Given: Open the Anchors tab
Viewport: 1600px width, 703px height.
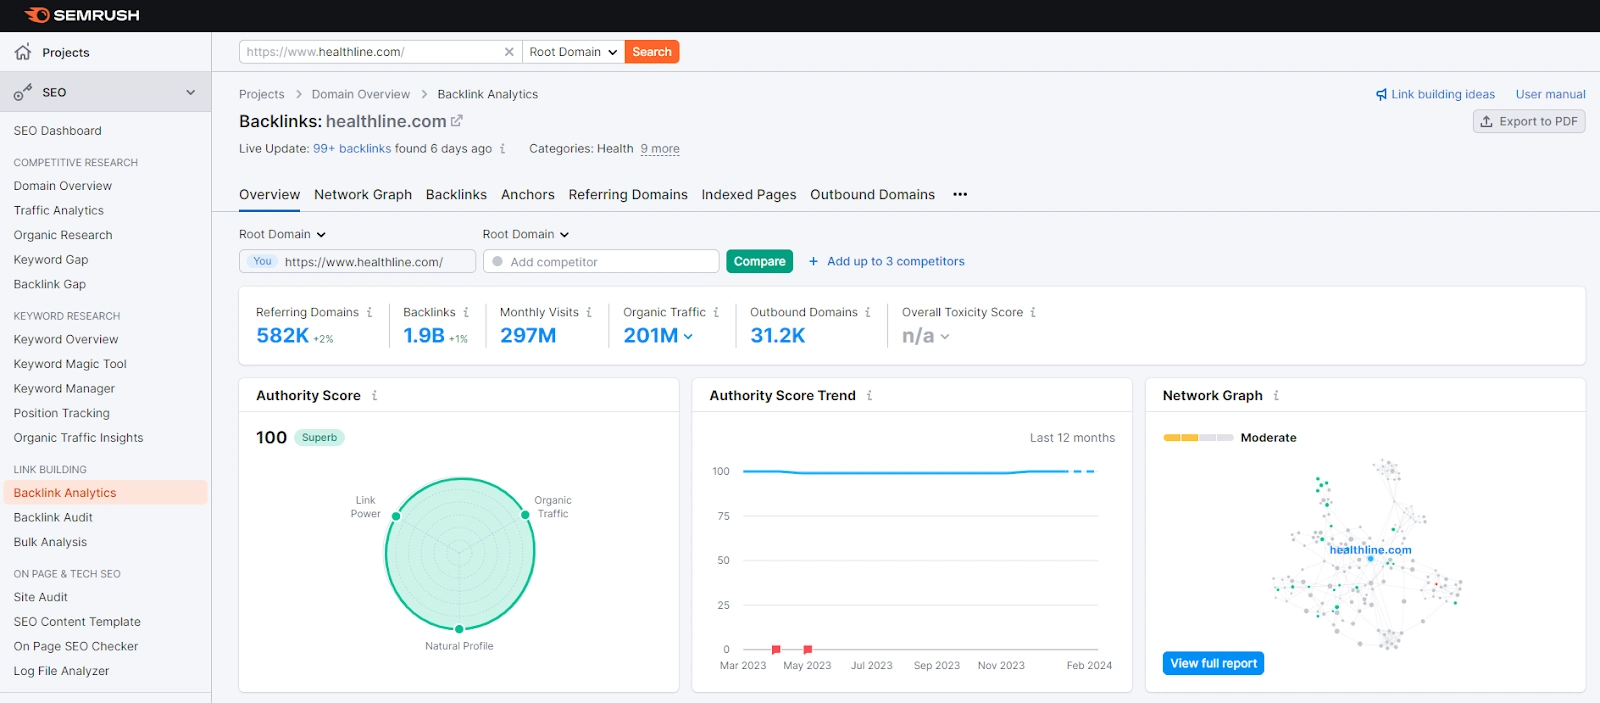Looking at the screenshot, I should (x=528, y=195).
